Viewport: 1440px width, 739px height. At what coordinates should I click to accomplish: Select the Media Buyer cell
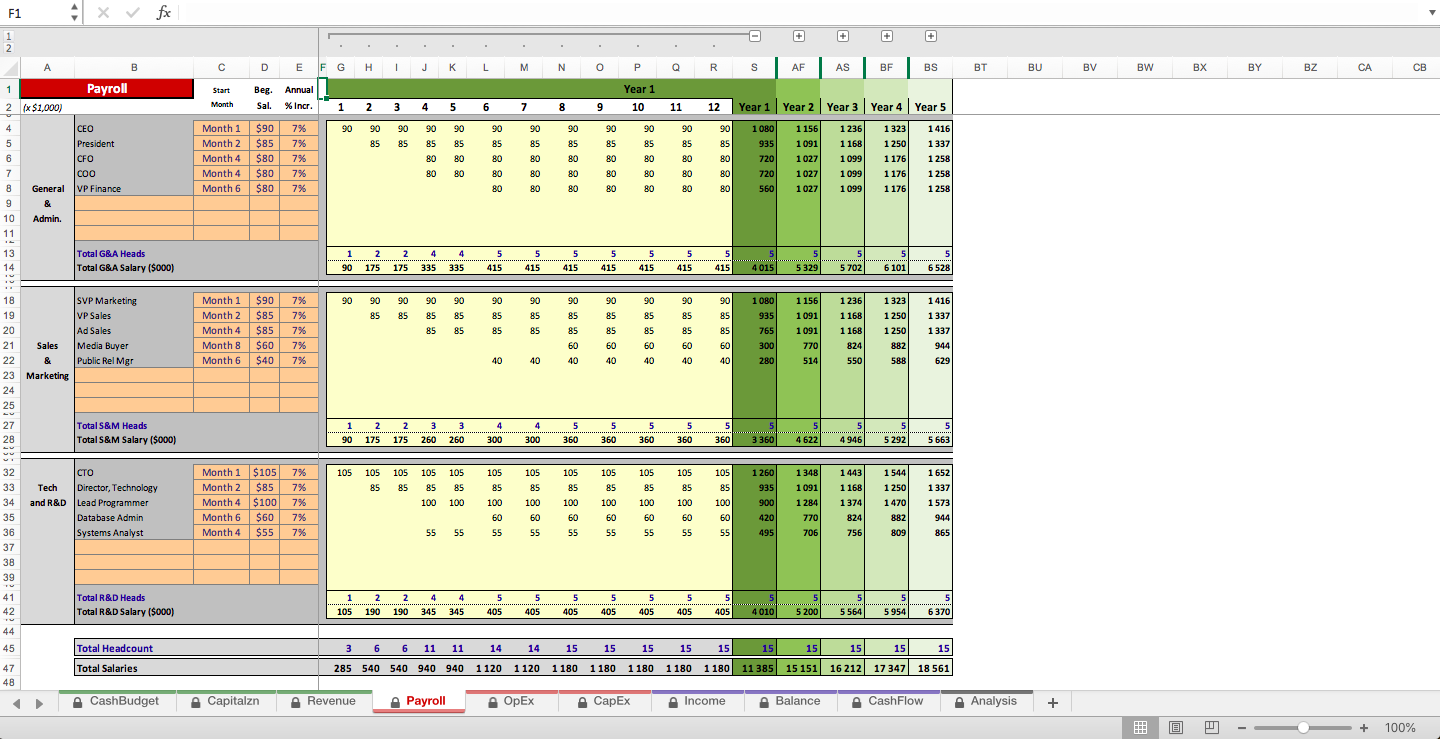coord(134,345)
